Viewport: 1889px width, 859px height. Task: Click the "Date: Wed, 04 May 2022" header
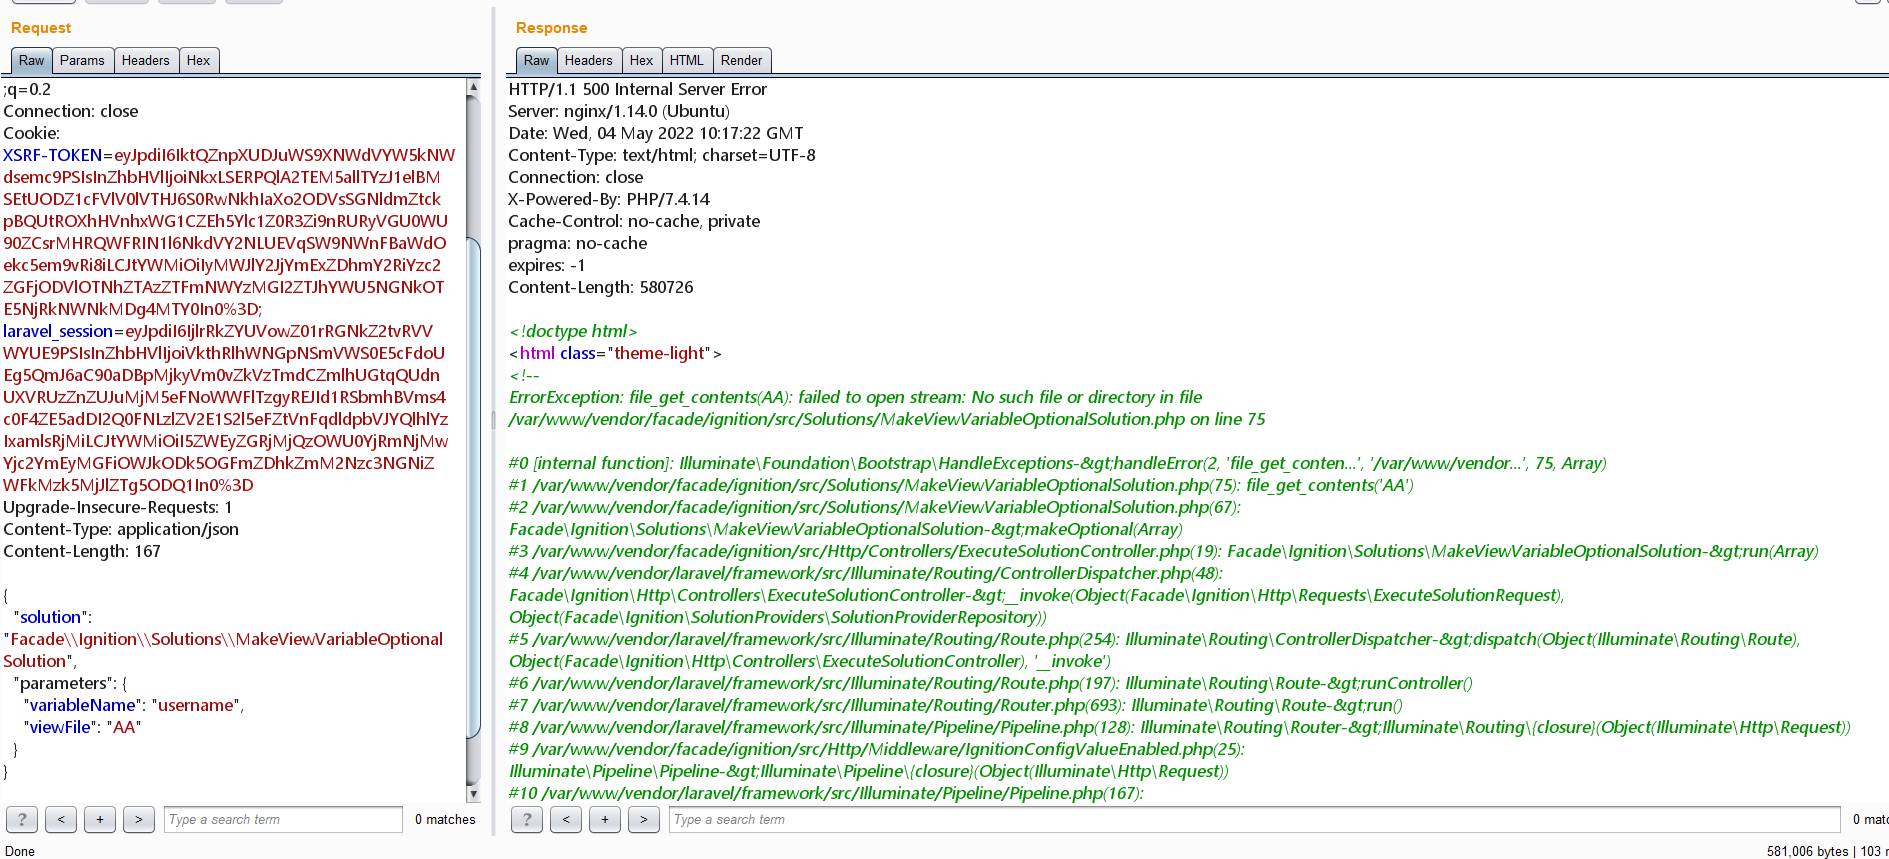pyautogui.click(x=656, y=133)
